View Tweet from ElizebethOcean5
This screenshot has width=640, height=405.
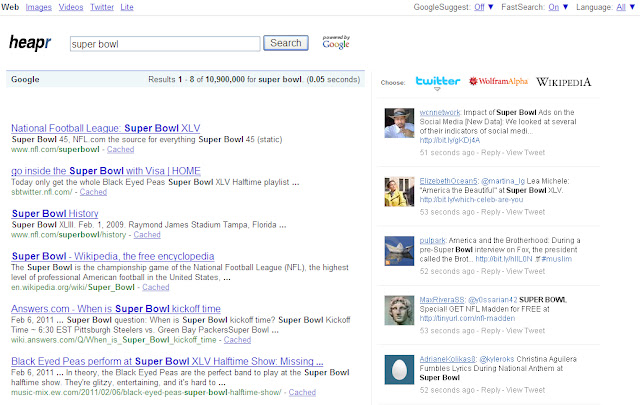[x=525, y=212]
